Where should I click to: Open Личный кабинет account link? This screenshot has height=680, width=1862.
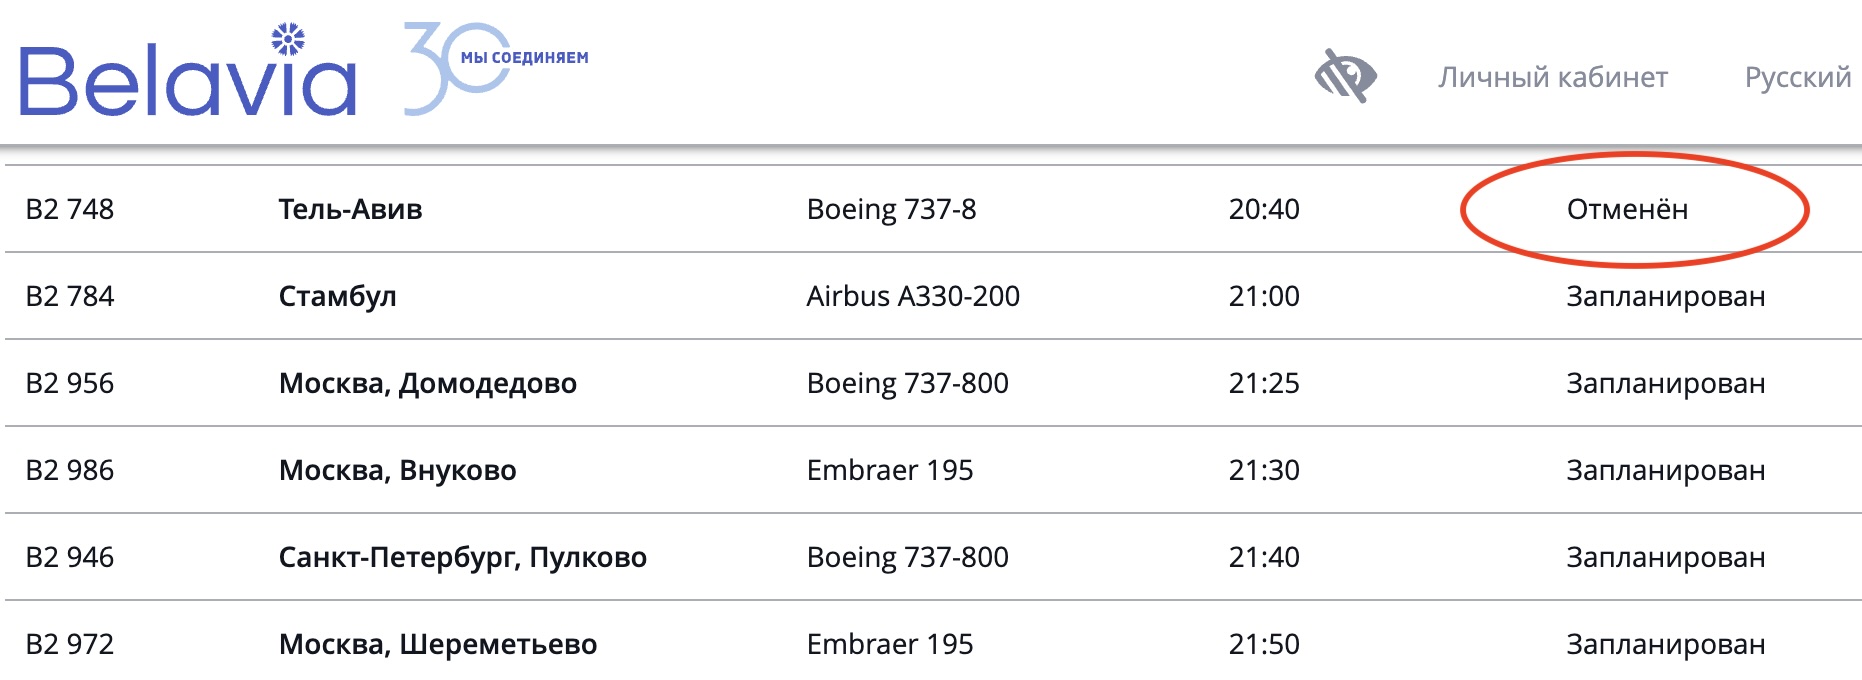1553,77
